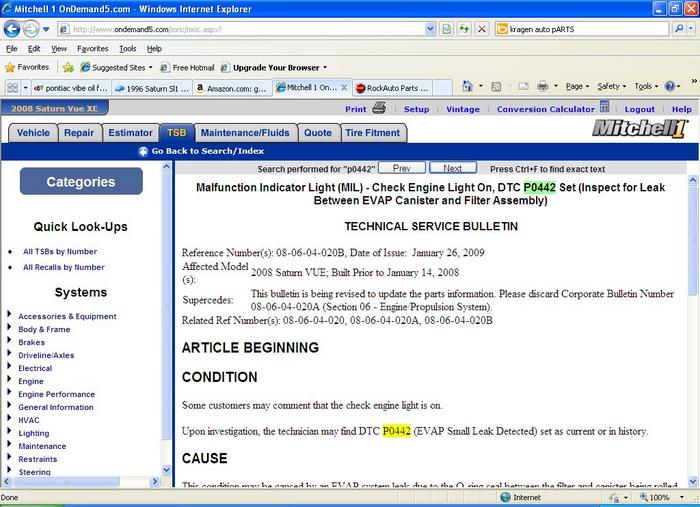Open the Conversion Calculator link
The image size is (700, 507).
546,109
